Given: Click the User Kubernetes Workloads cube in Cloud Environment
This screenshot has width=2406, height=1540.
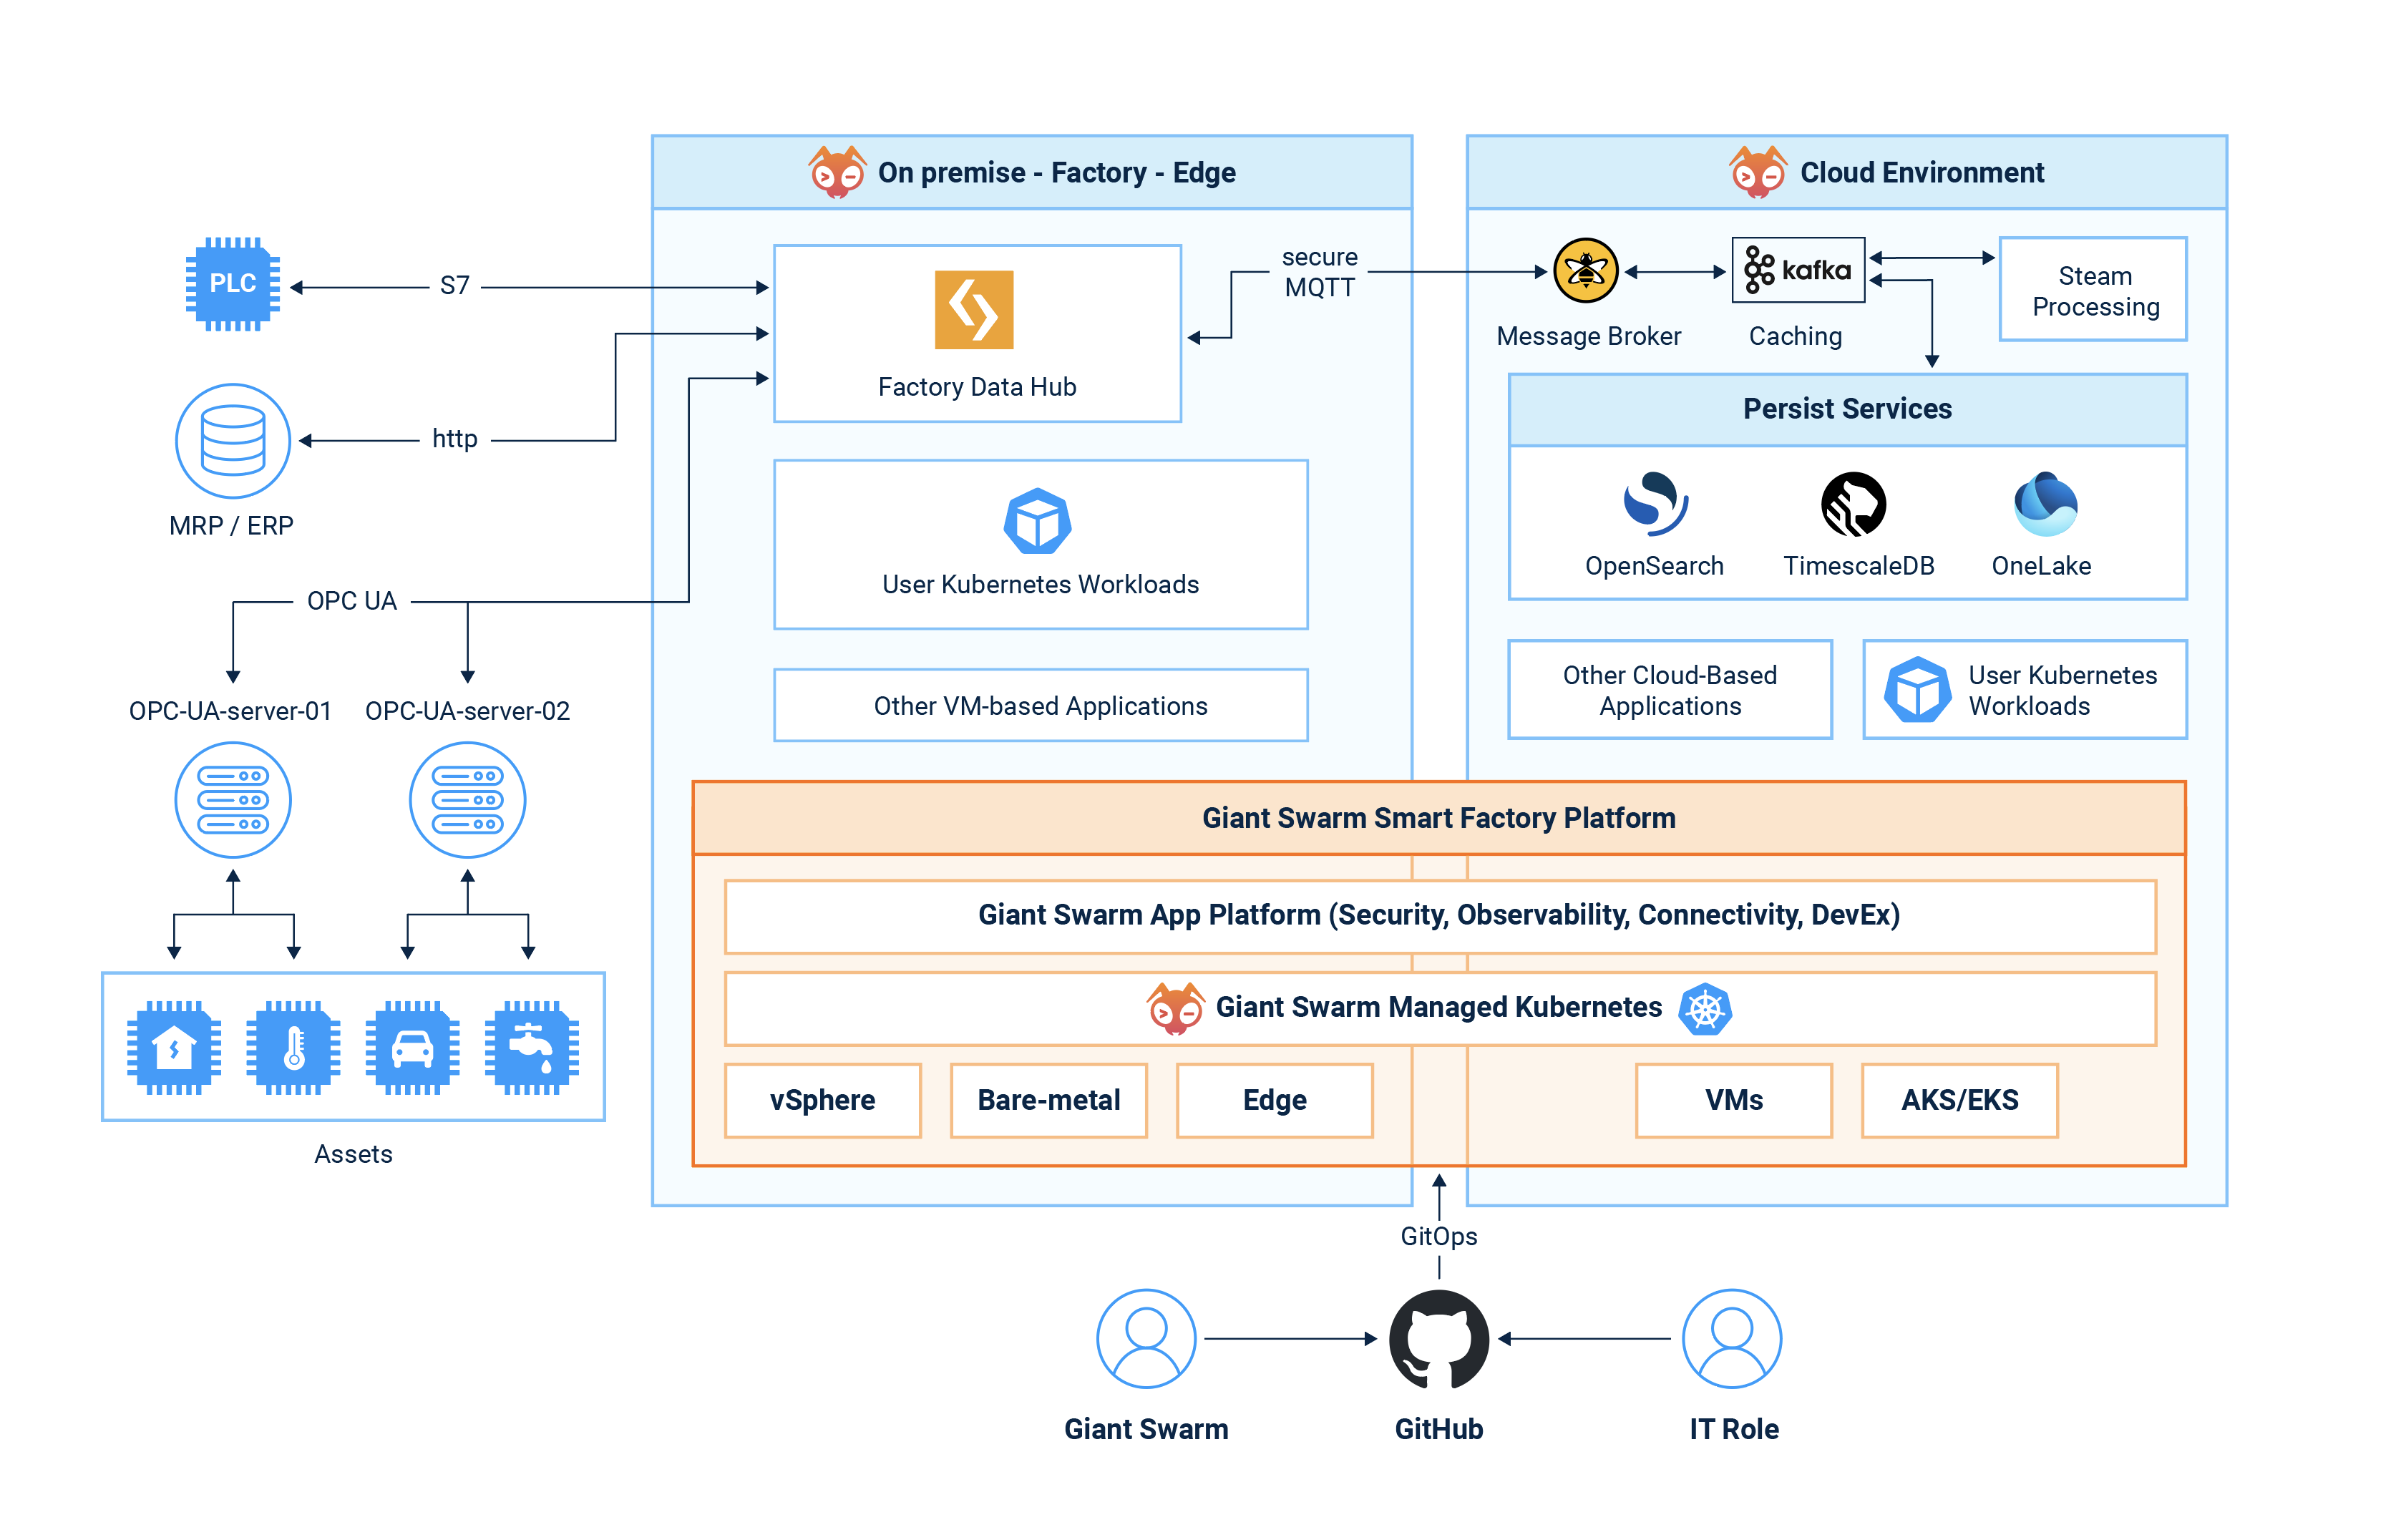Looking at the screenshot, I should (x=1918, y=690).
